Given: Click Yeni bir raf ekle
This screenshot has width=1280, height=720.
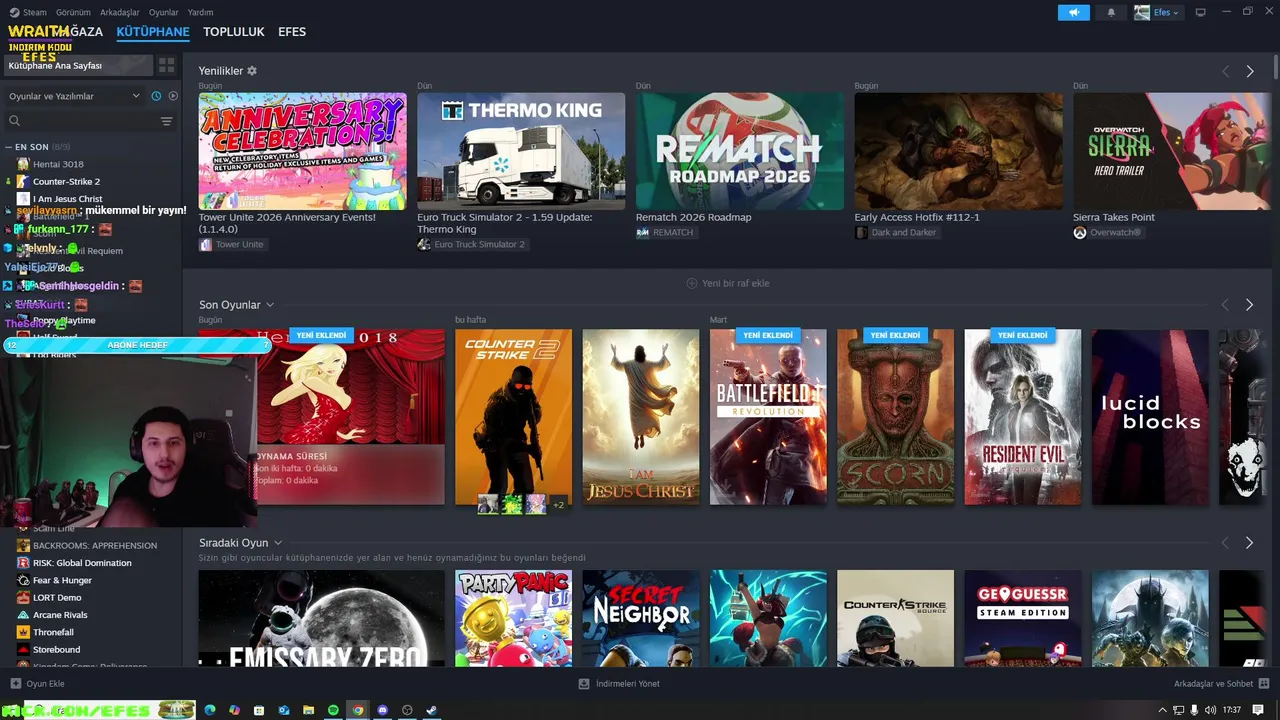Looking at the screenshot, I should pyautogui.click(x=728, y=283).
